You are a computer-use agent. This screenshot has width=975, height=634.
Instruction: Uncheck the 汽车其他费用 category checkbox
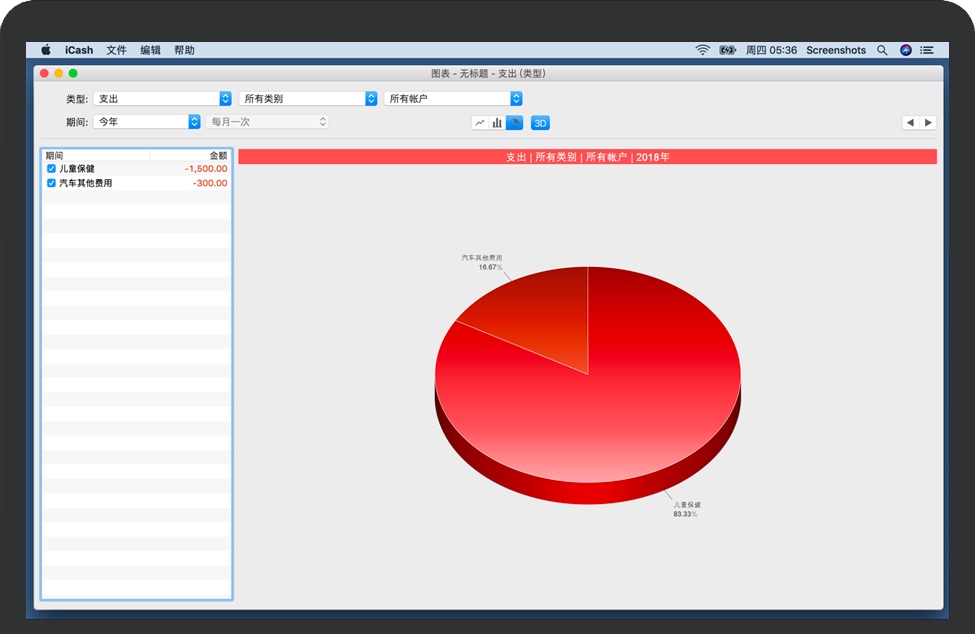tap(52, 183)
